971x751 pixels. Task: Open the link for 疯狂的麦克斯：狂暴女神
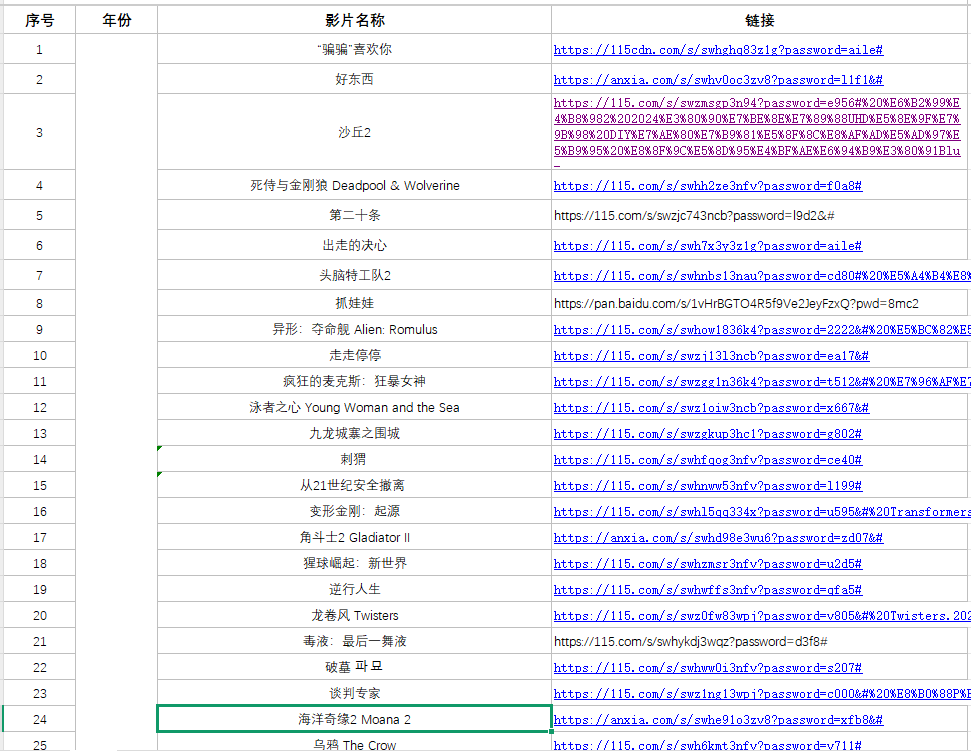[x=762, y=382]
